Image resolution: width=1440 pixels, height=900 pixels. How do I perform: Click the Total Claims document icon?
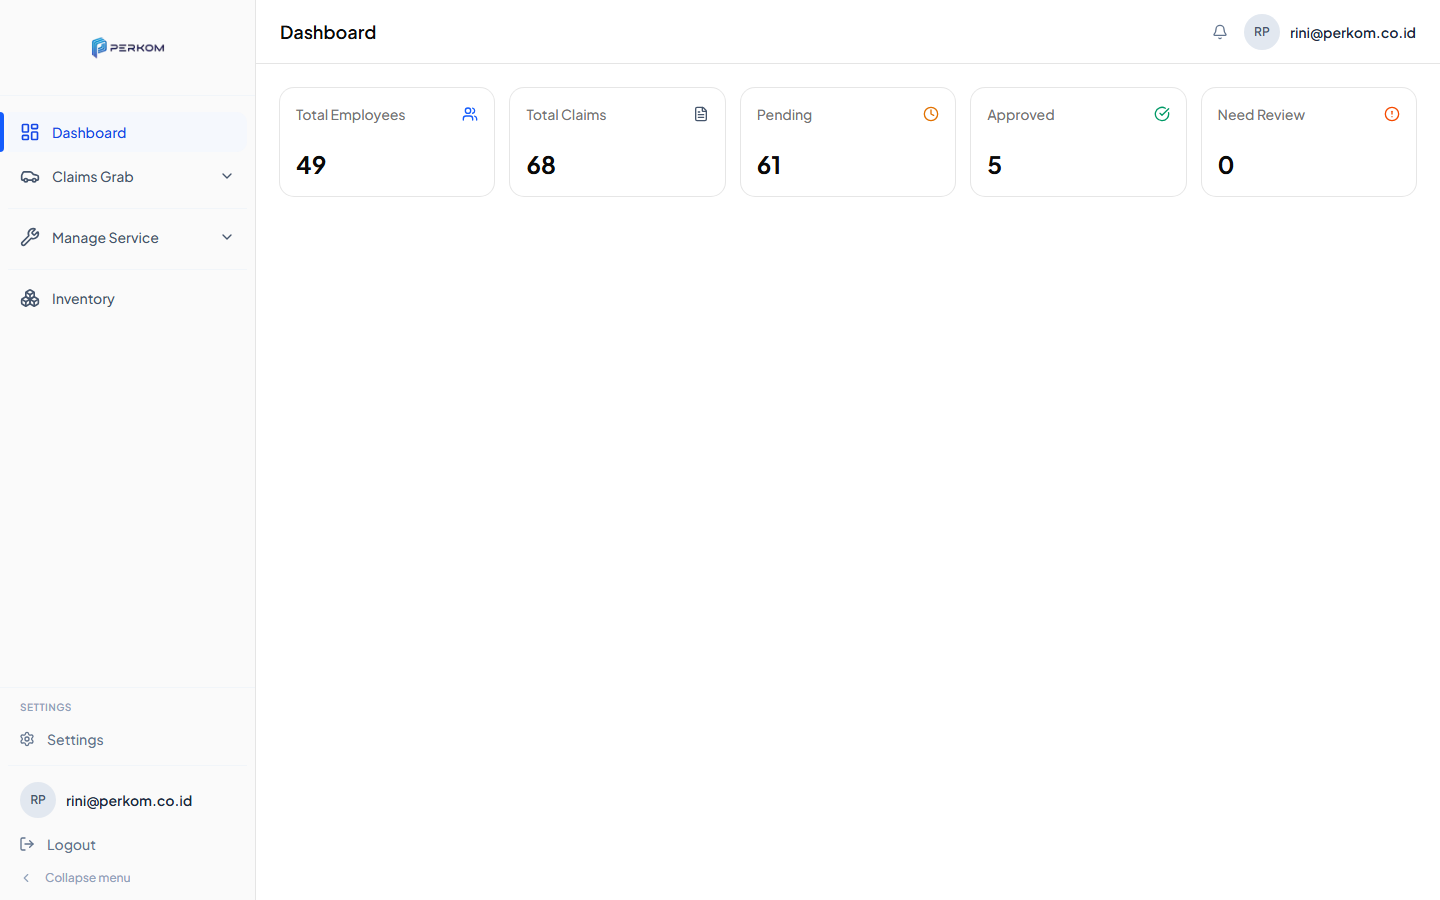click(701, 114)
